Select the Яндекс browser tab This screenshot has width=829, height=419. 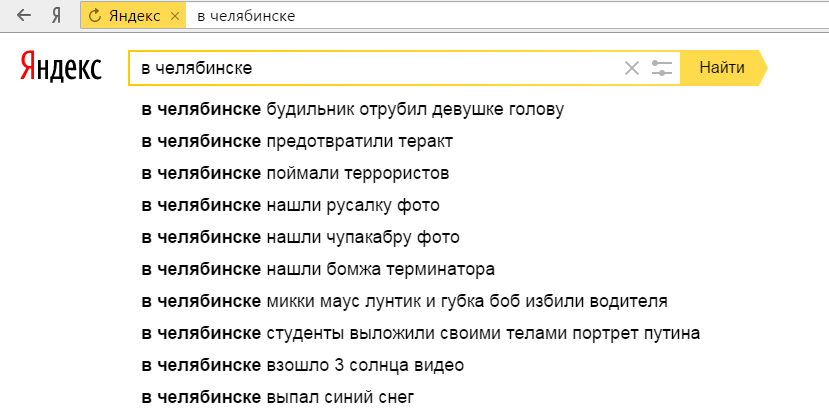pos(133,16)
